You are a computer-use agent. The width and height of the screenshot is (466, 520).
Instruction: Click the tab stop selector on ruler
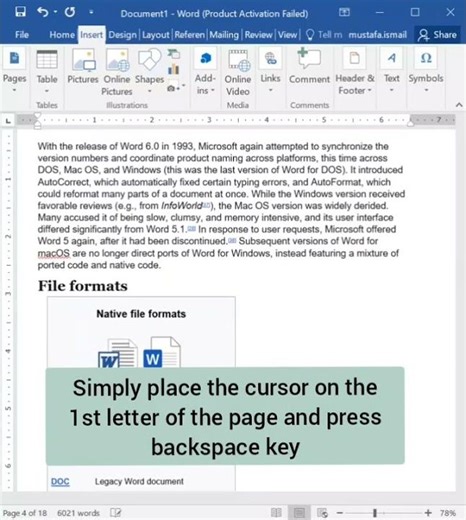point(8,121)
